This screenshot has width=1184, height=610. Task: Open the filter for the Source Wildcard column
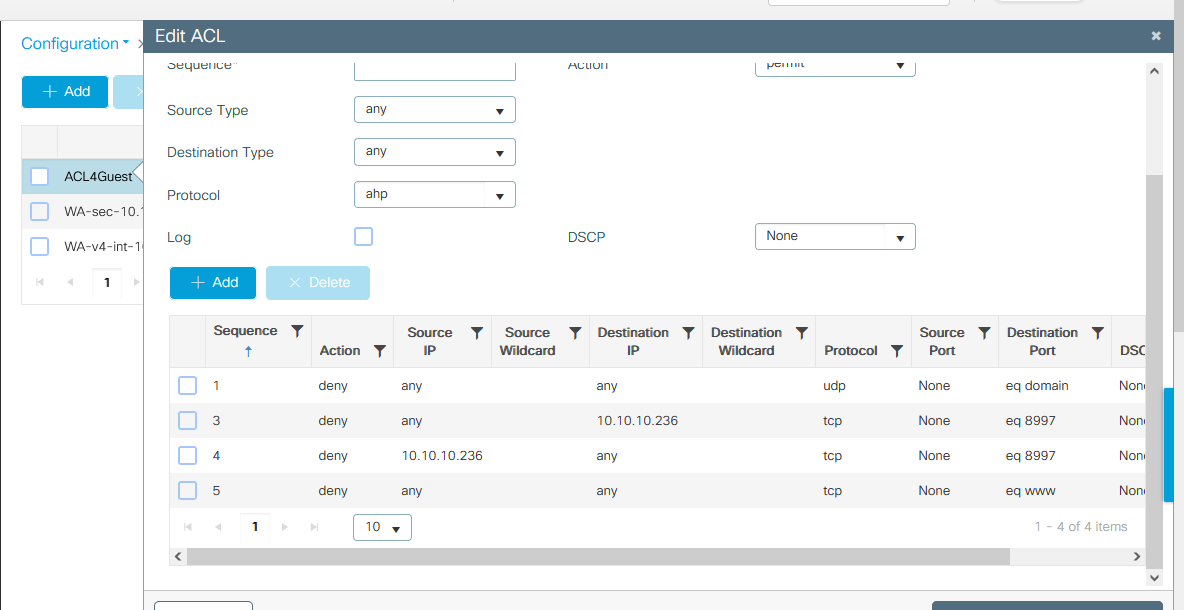click(575, 332)
